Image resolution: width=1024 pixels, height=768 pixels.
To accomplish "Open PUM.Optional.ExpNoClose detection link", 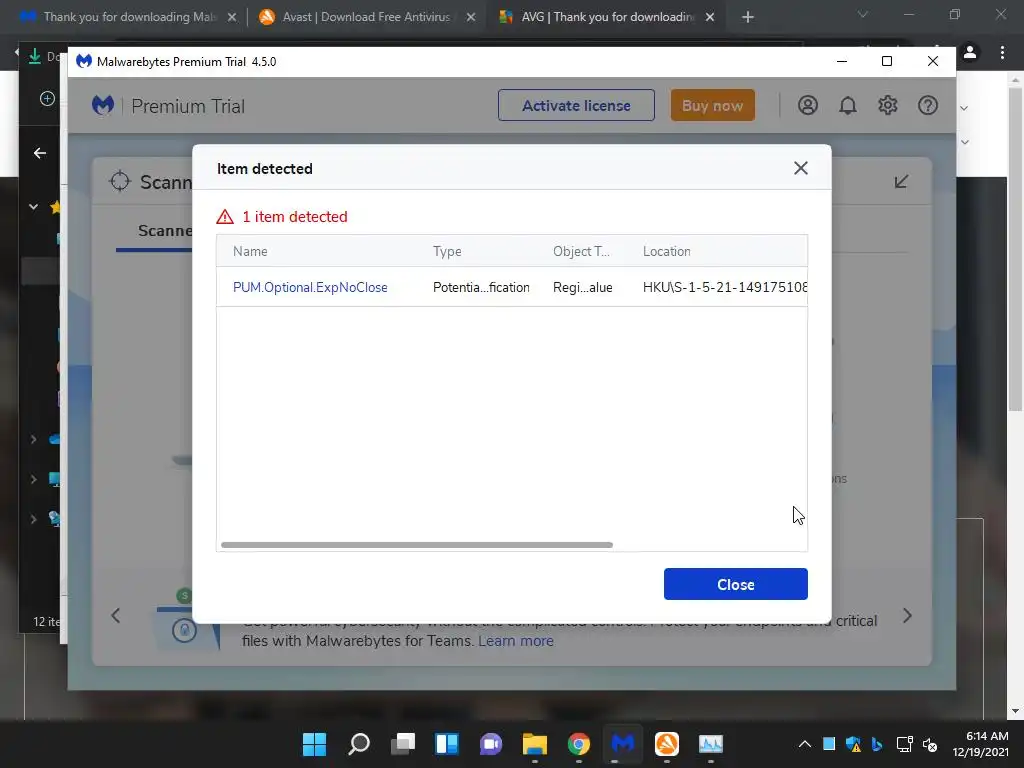I will (310, 287).
